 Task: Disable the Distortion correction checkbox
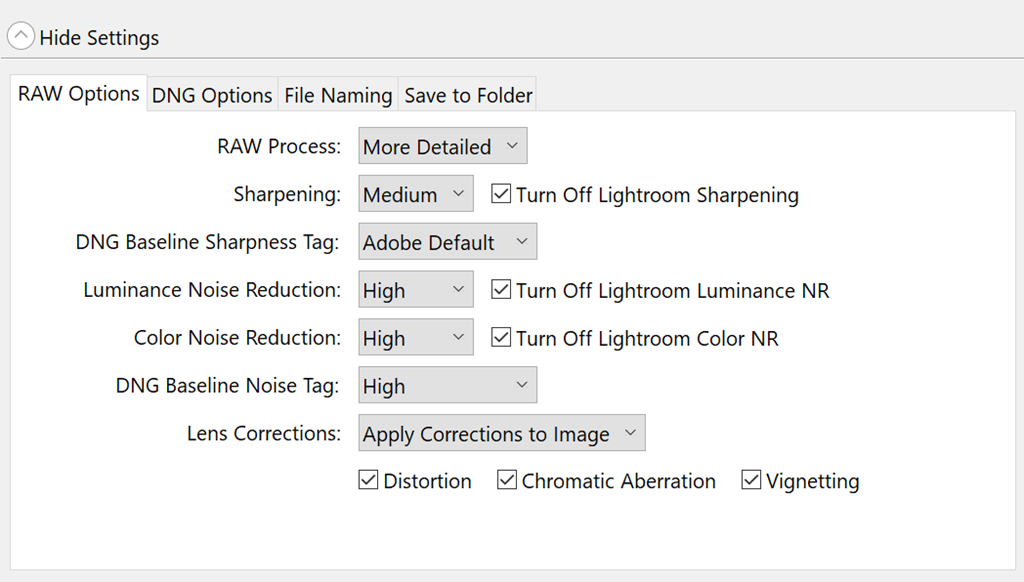[368, 480]
